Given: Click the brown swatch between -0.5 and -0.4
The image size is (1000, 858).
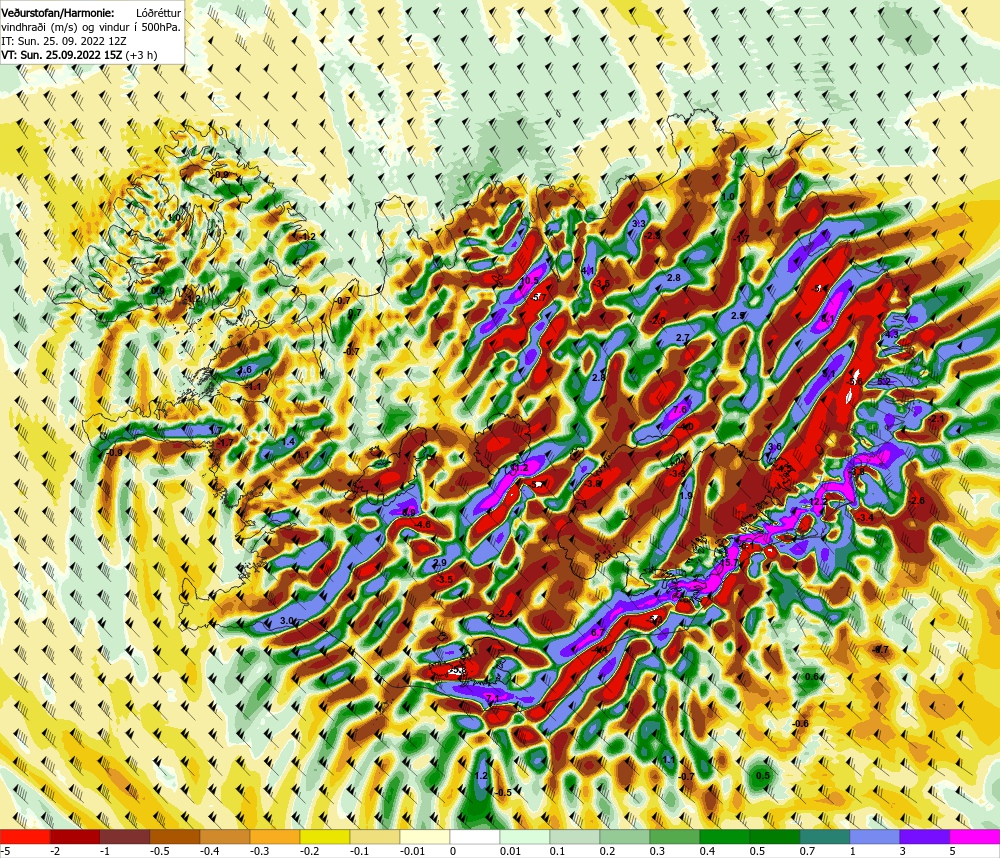Looking at the screenshot, I should point(175,836).
